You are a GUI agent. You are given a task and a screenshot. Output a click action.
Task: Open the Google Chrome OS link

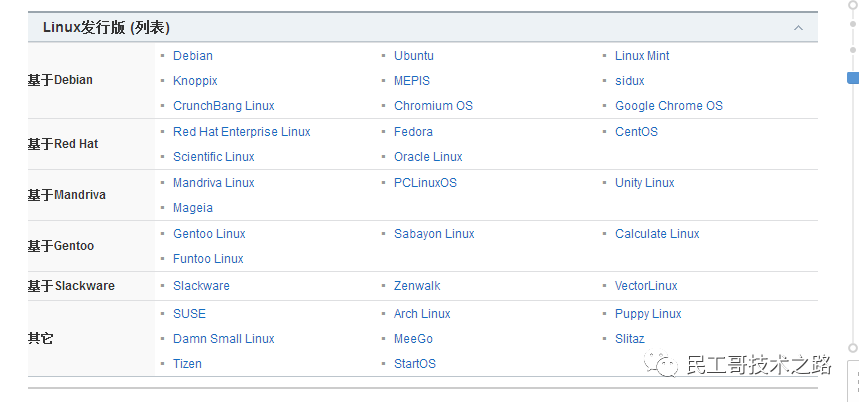669,106
